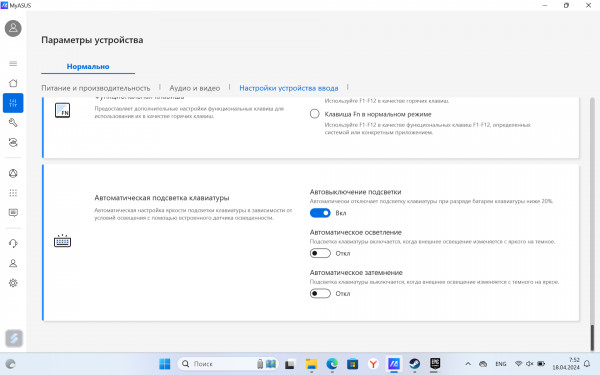Open Microsoft Store from the taskbar
600x375 pixels.
coord(352,364)
